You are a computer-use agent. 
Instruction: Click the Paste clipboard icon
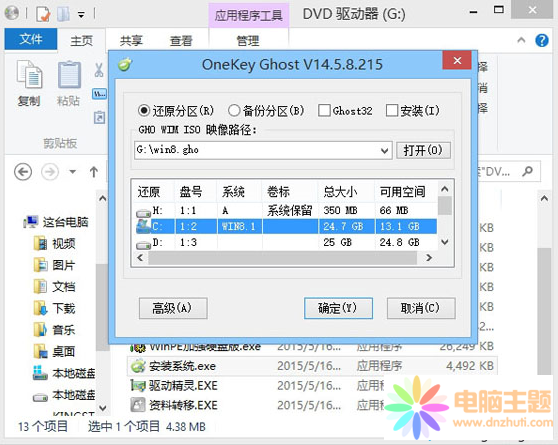(x=69, y=75)
